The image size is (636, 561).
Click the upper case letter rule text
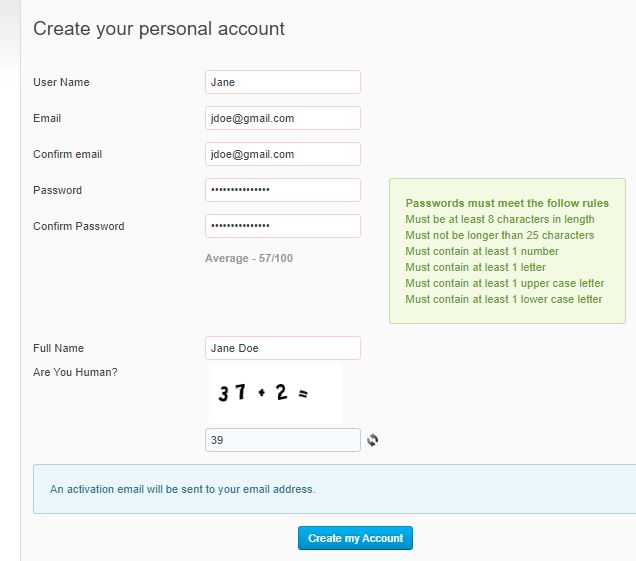tap(504, 283)
